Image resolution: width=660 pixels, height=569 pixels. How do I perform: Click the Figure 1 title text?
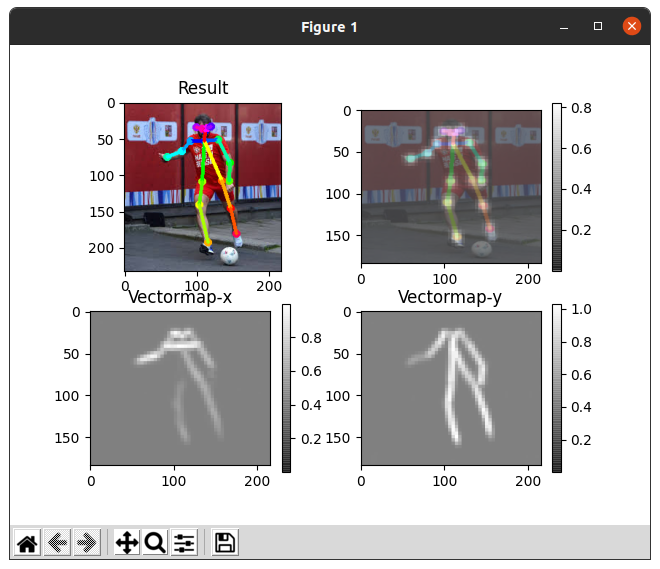tap(329, 27)
